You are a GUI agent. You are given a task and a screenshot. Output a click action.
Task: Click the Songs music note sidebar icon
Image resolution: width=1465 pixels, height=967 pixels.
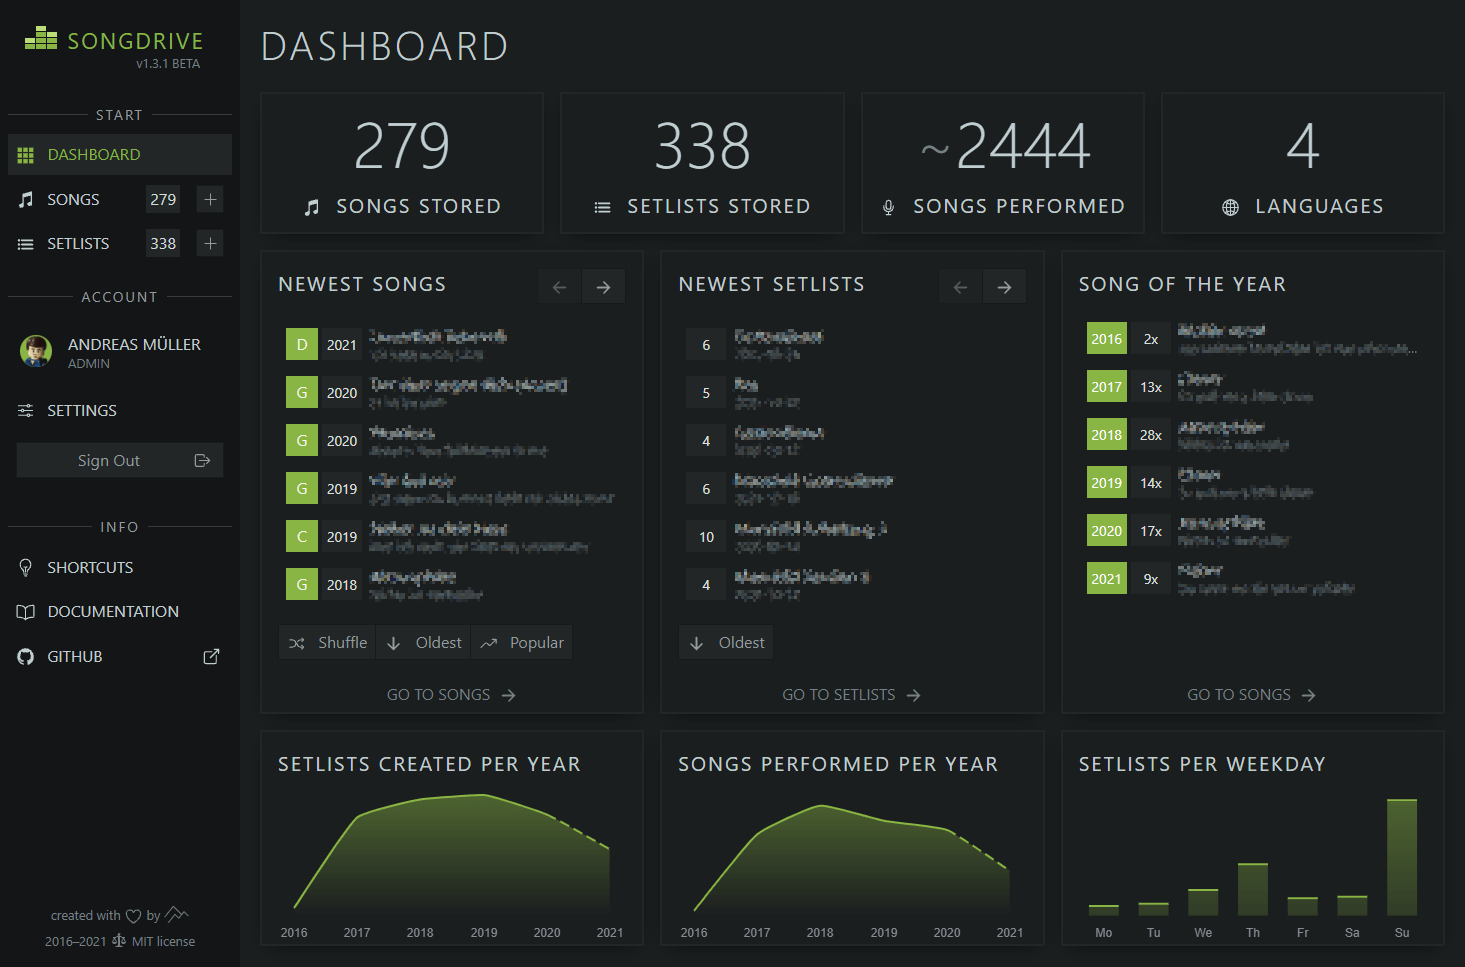[26, 200]
